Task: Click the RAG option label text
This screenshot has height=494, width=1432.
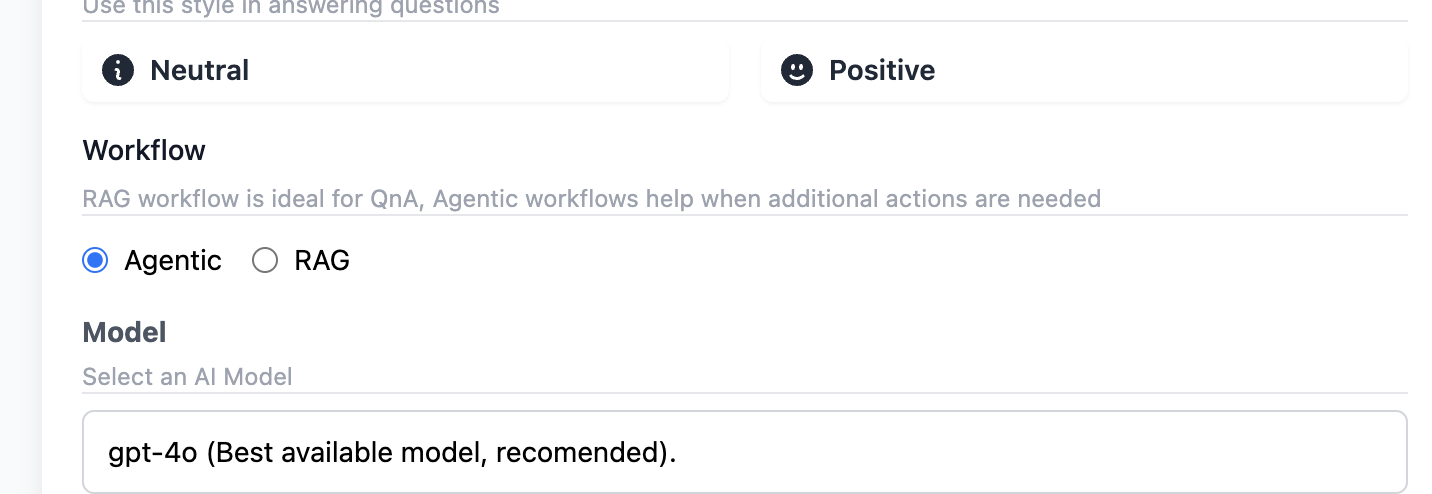Action: pyautogui.click(x=322, y=261)
